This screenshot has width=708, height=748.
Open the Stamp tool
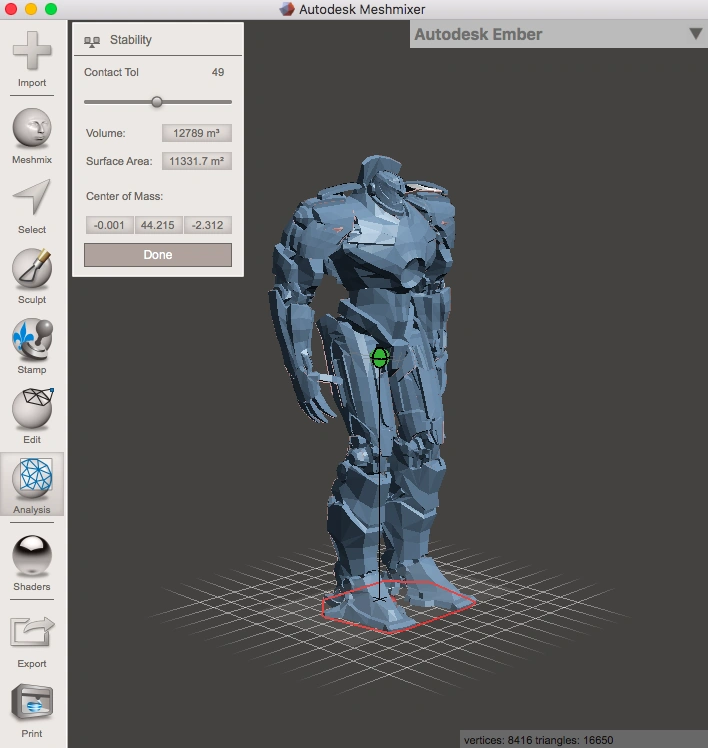point(32,339)
